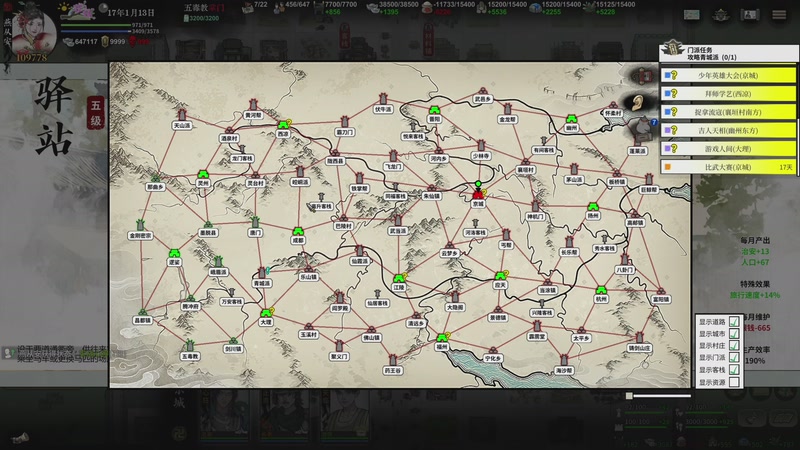
Task: Select the 金刚密宗 sect icon
Action: point(140,225)
